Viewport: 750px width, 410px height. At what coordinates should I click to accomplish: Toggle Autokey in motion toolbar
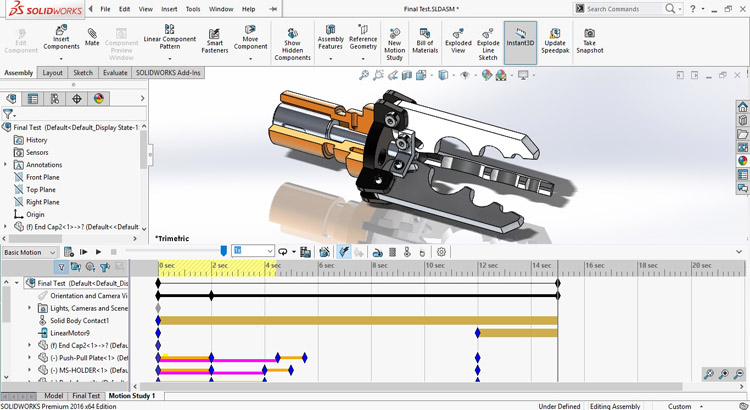point(343,252)
